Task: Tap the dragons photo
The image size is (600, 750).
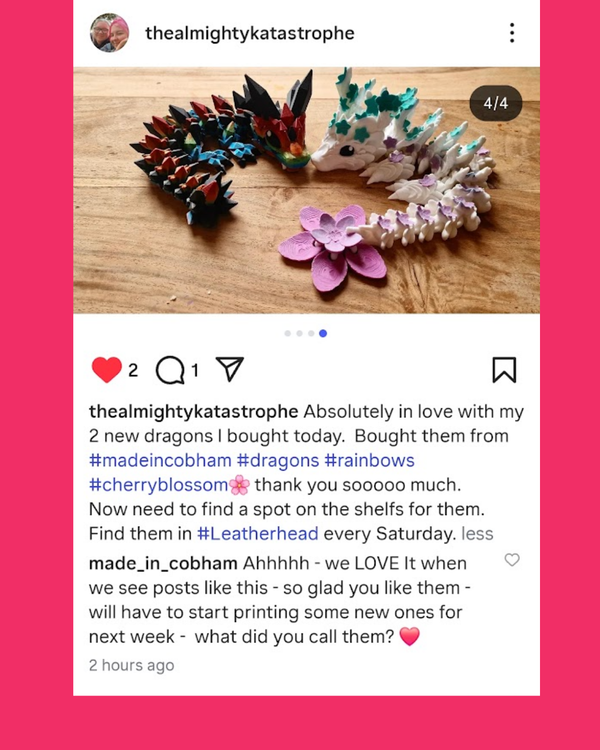Action: click(x=306, y=190)
